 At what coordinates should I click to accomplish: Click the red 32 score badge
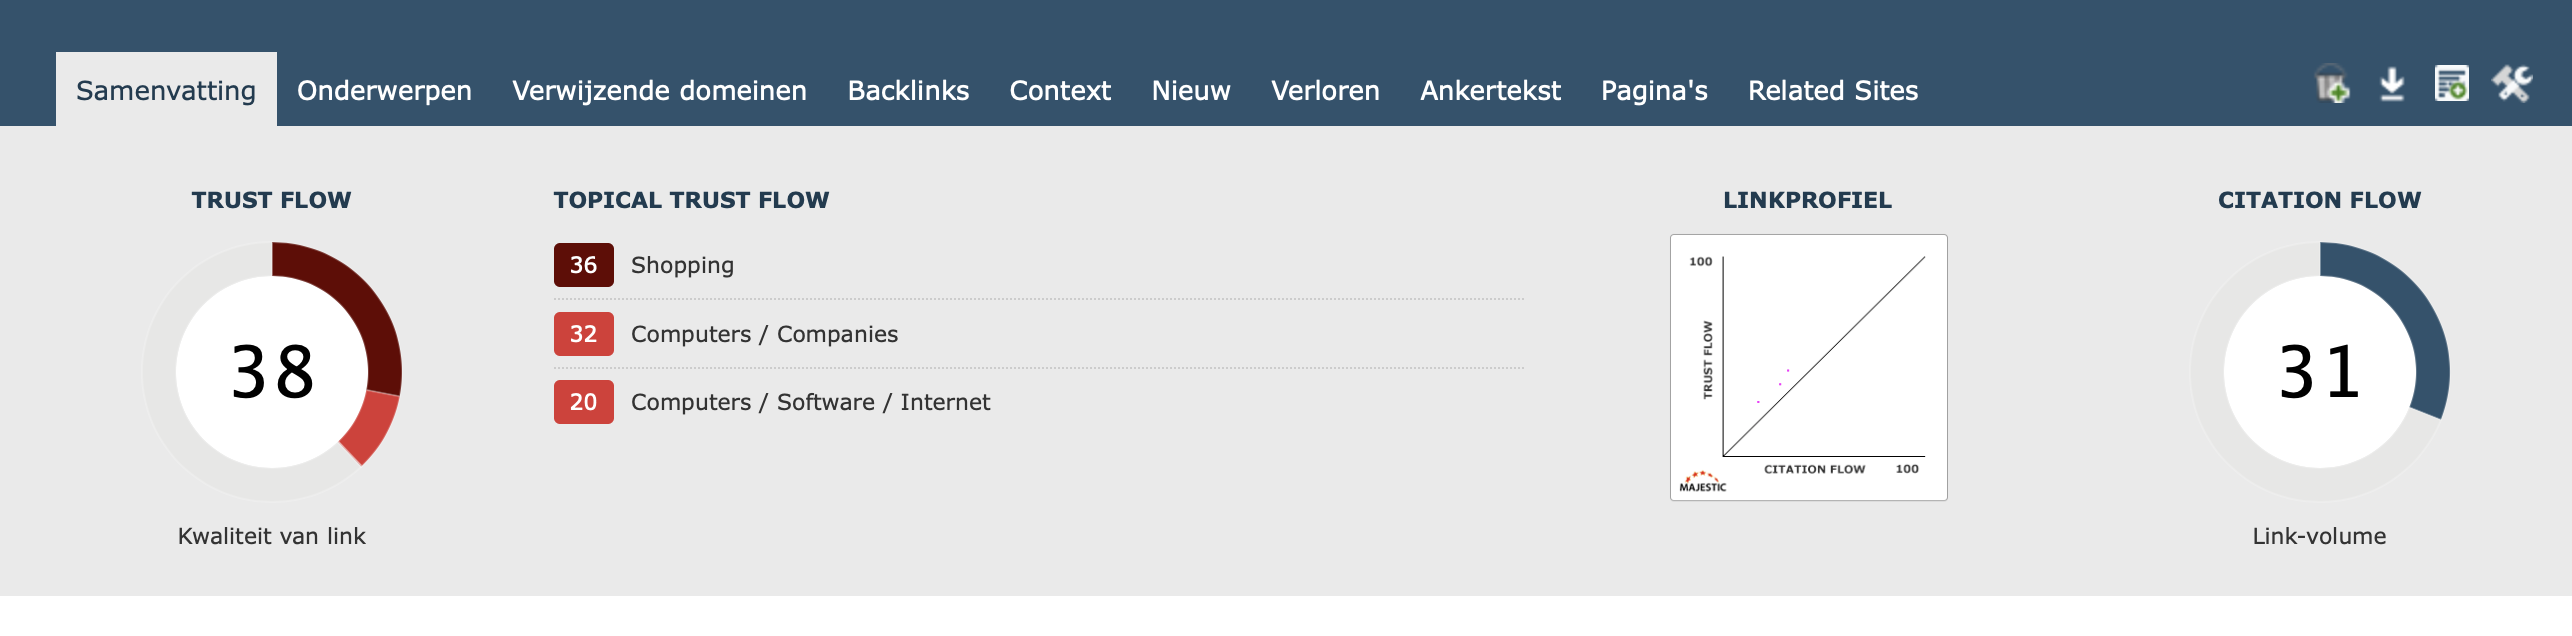(584, 334)
